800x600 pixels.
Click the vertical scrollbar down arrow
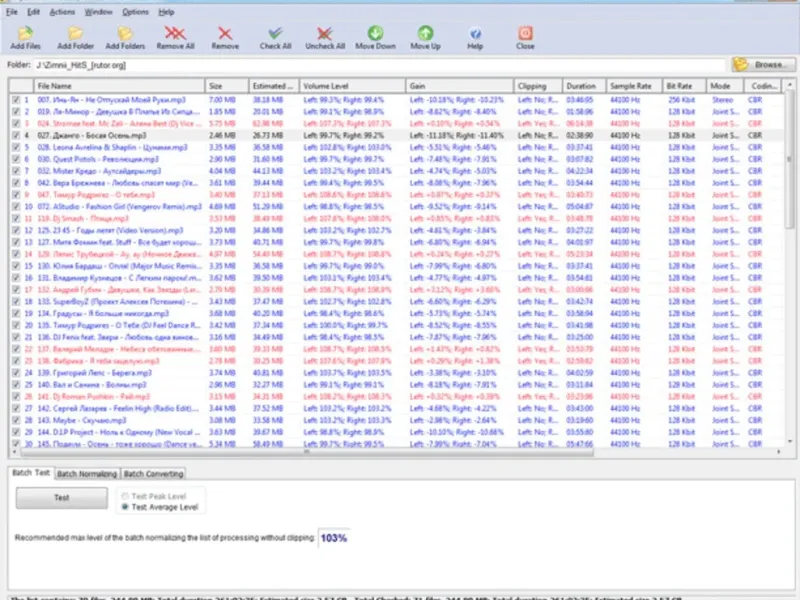(790, 442)
